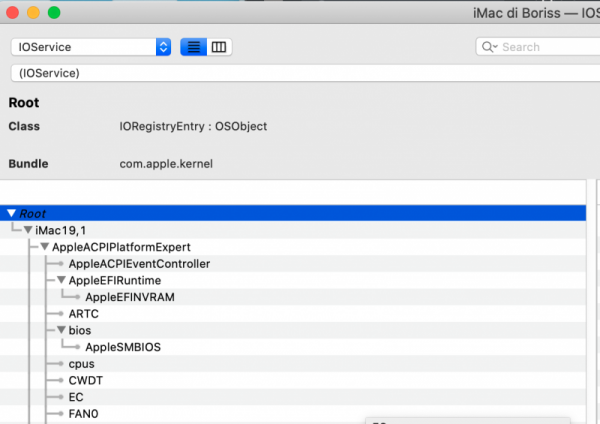Collapse the AppleACPIPlatformExpert triangle
The width and height of the screenshot is (600, 424).
click(45, 247)
